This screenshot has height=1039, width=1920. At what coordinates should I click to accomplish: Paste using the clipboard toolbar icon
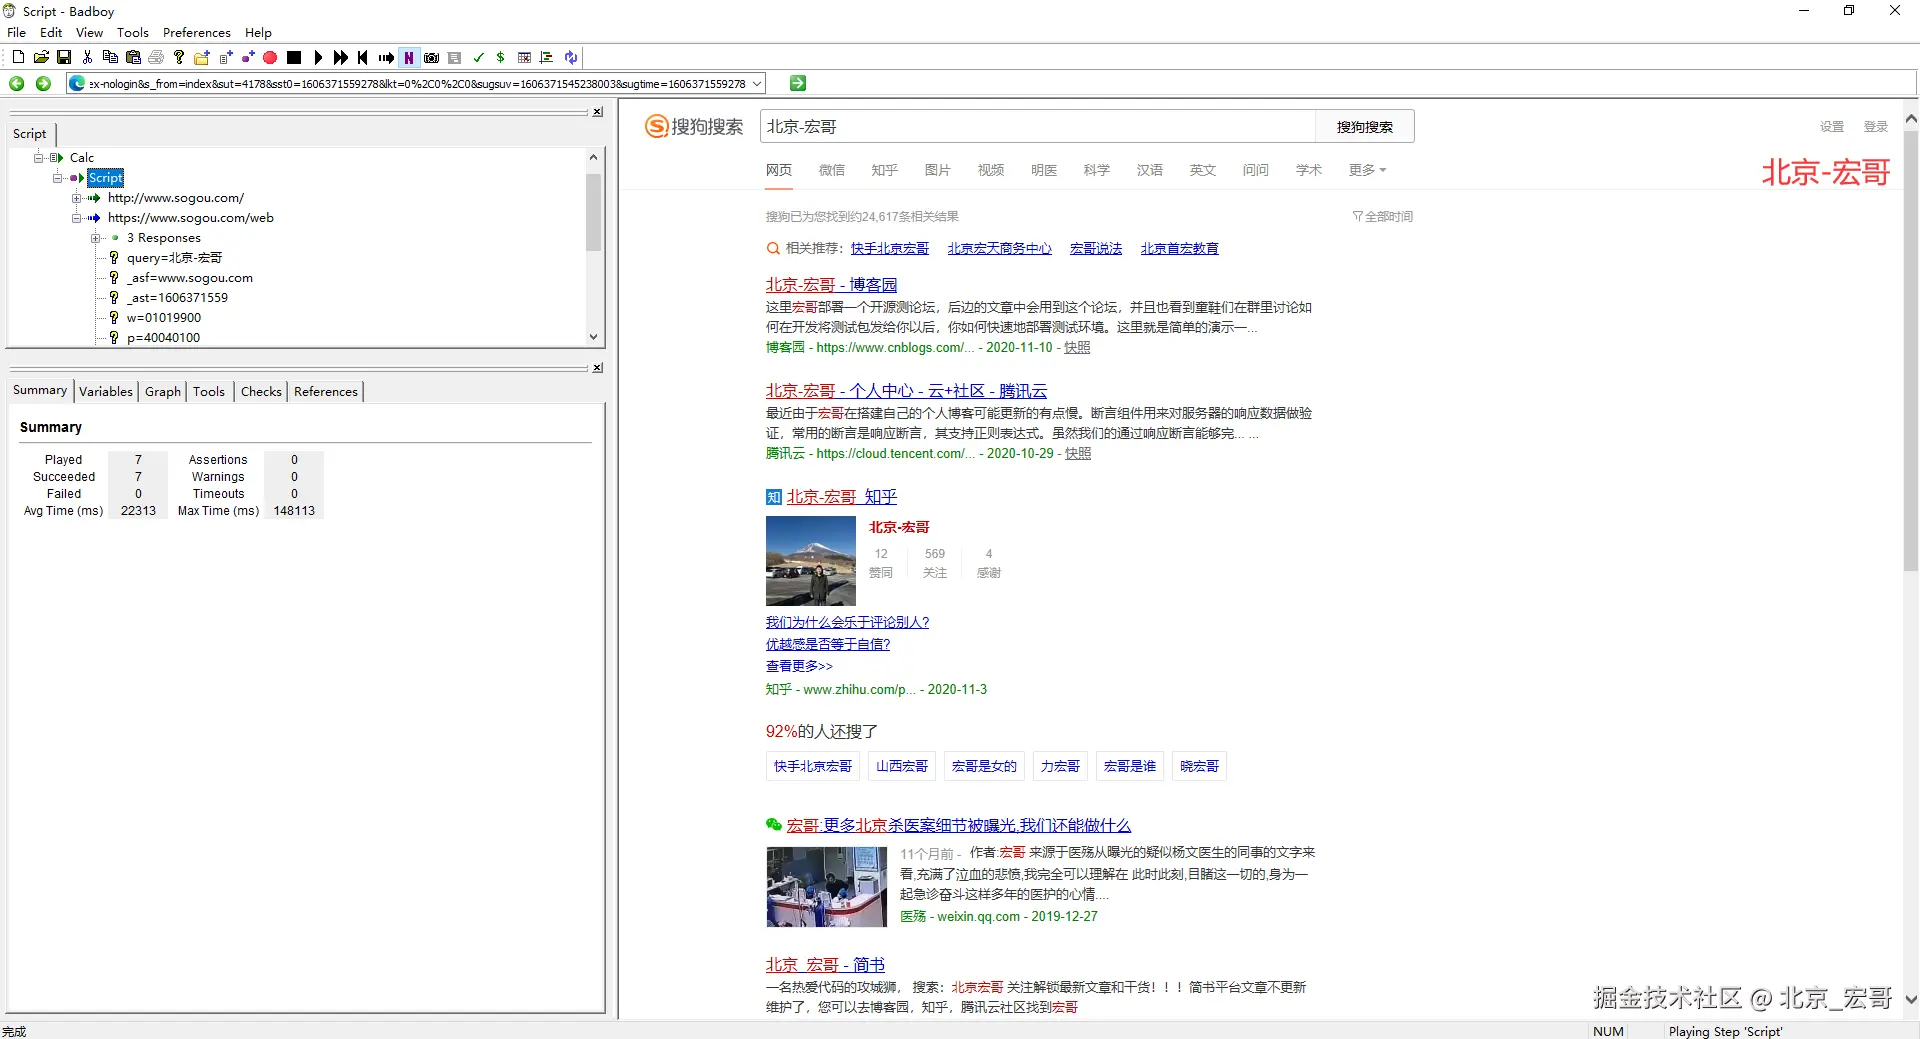point(133,58)
